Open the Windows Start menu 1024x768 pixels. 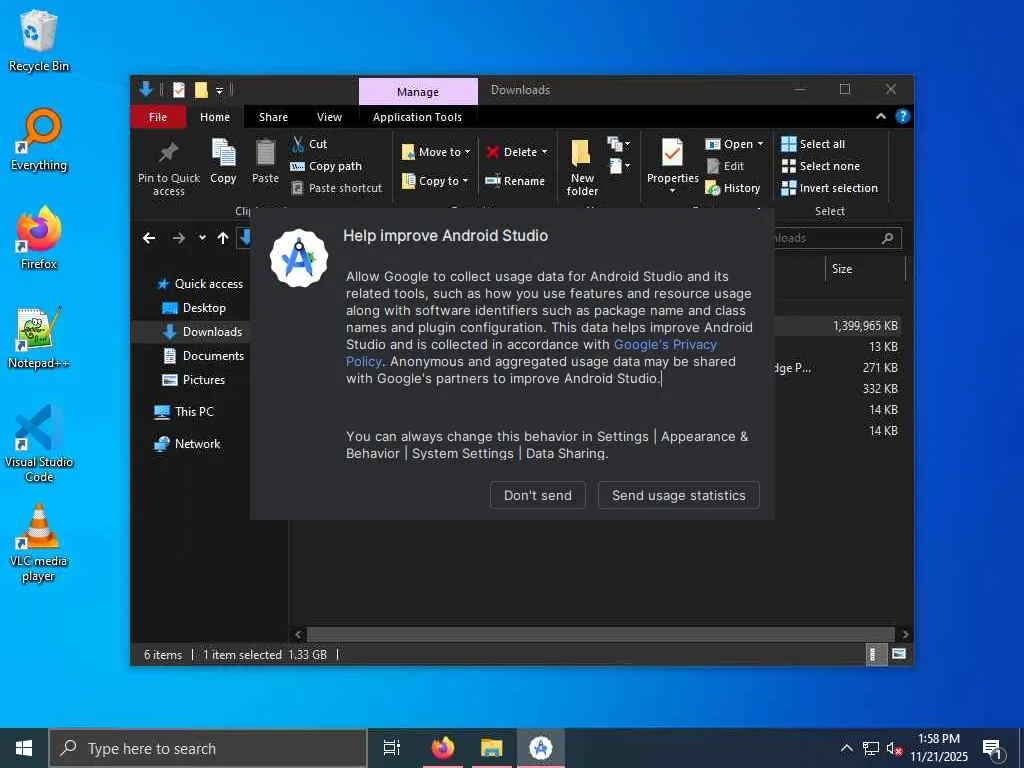click(x=24, y=748)
